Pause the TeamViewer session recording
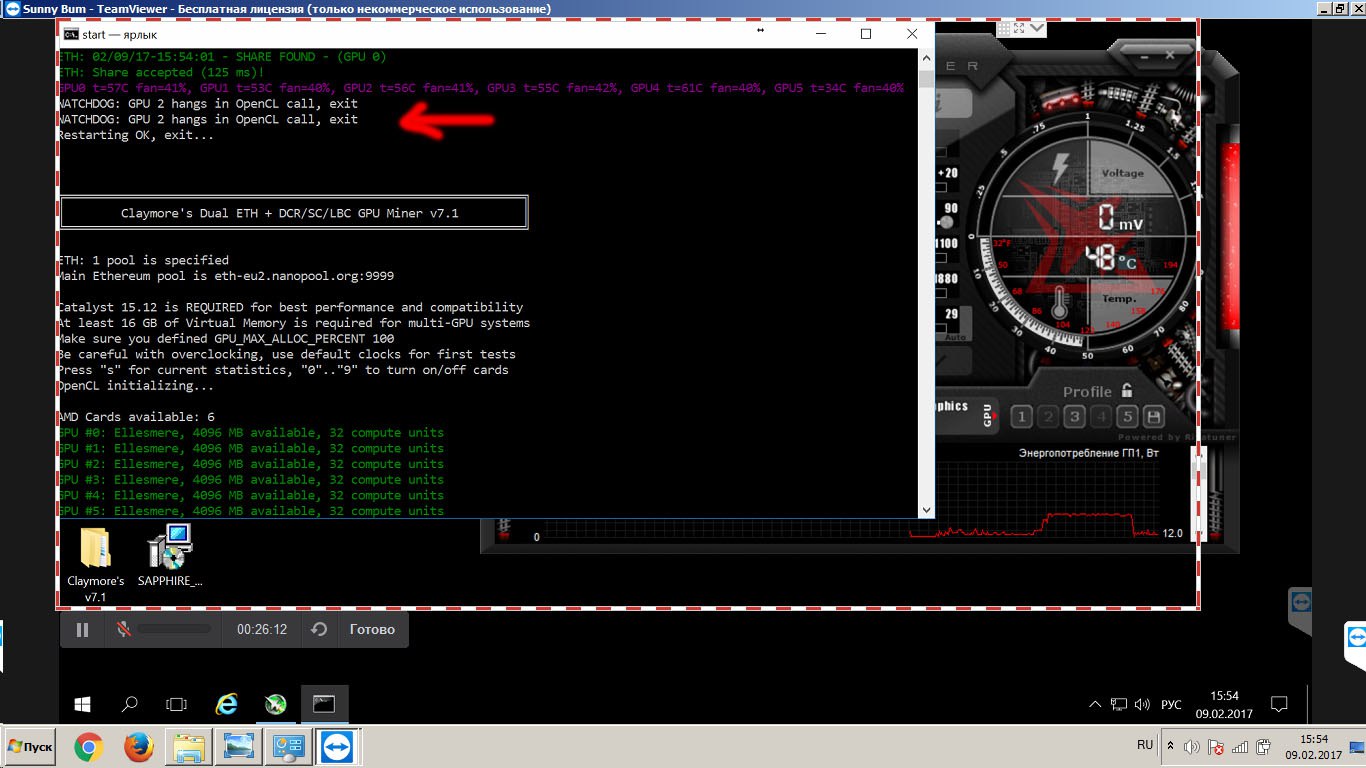 click(83, 629)
